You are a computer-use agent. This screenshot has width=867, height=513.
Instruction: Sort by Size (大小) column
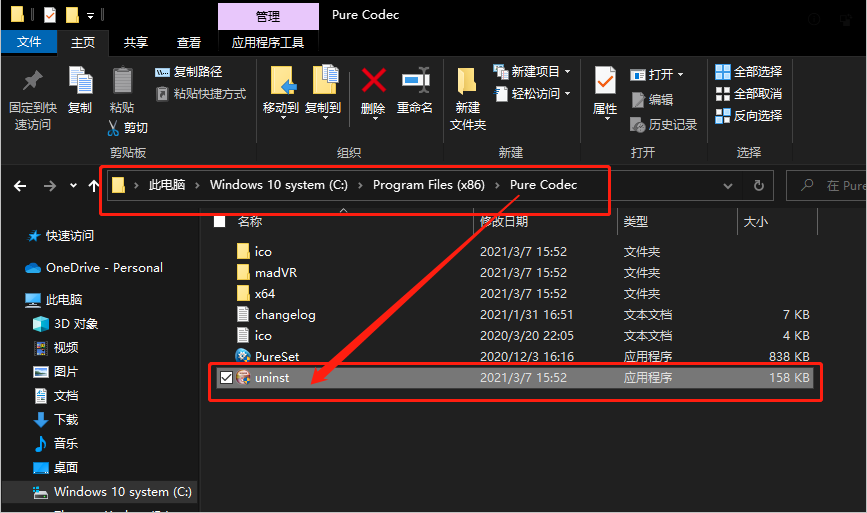pos(755,222)
